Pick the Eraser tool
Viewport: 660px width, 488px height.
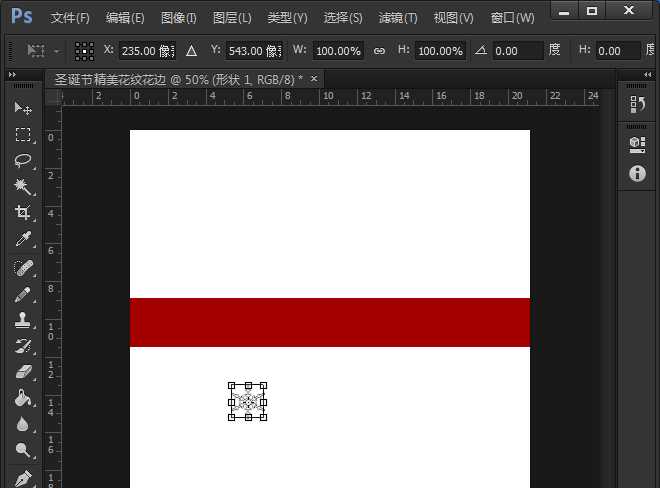(x=22, y=372)
